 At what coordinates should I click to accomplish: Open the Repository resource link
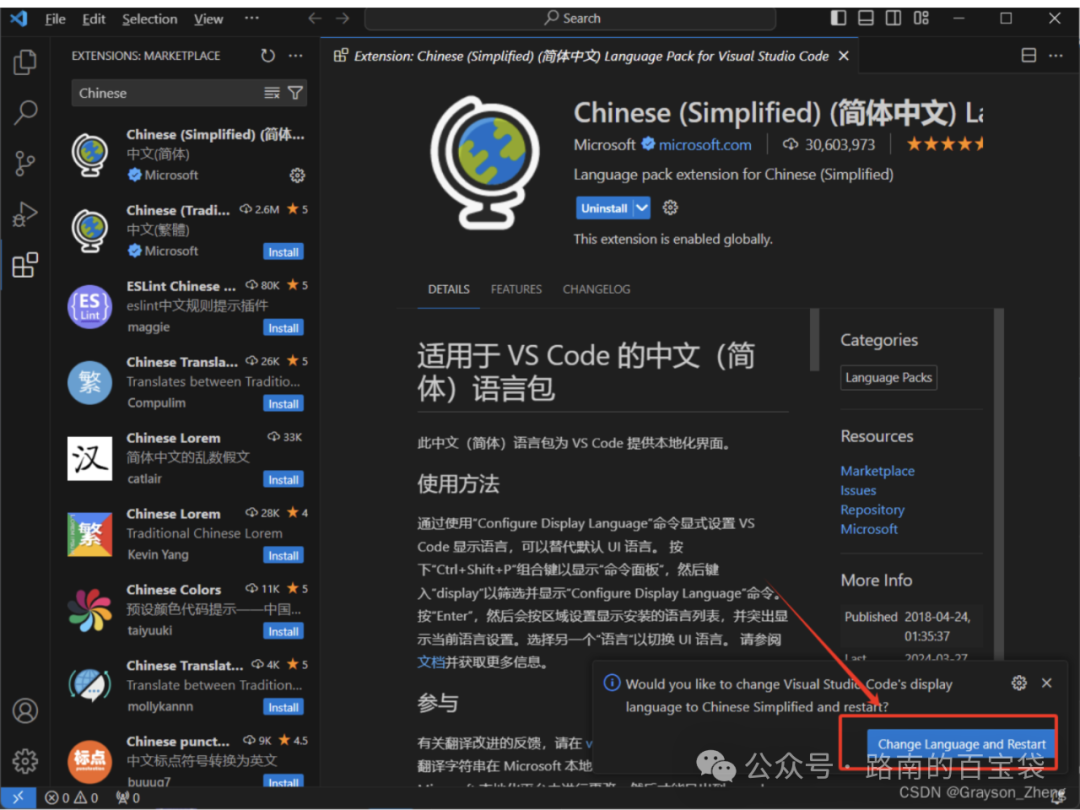tap(872, 510)
